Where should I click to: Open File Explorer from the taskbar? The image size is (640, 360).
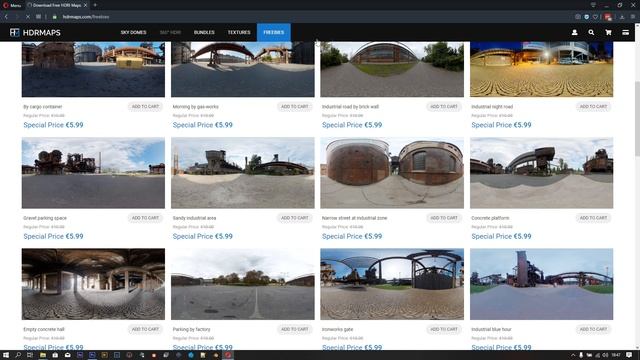click(42, 355)
